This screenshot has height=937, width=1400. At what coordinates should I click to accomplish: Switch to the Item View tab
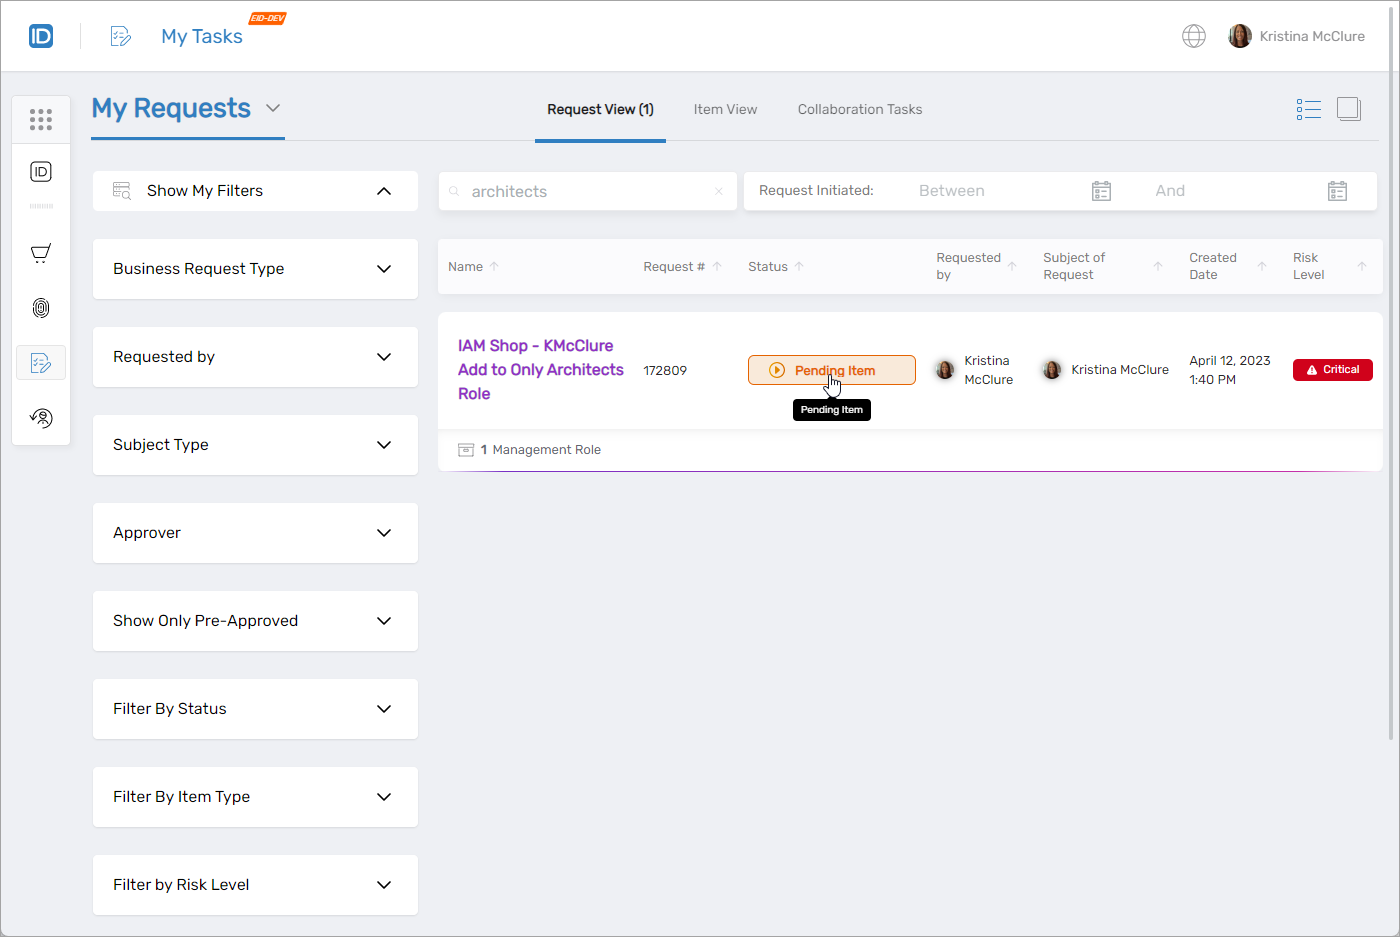pos(725,109)
